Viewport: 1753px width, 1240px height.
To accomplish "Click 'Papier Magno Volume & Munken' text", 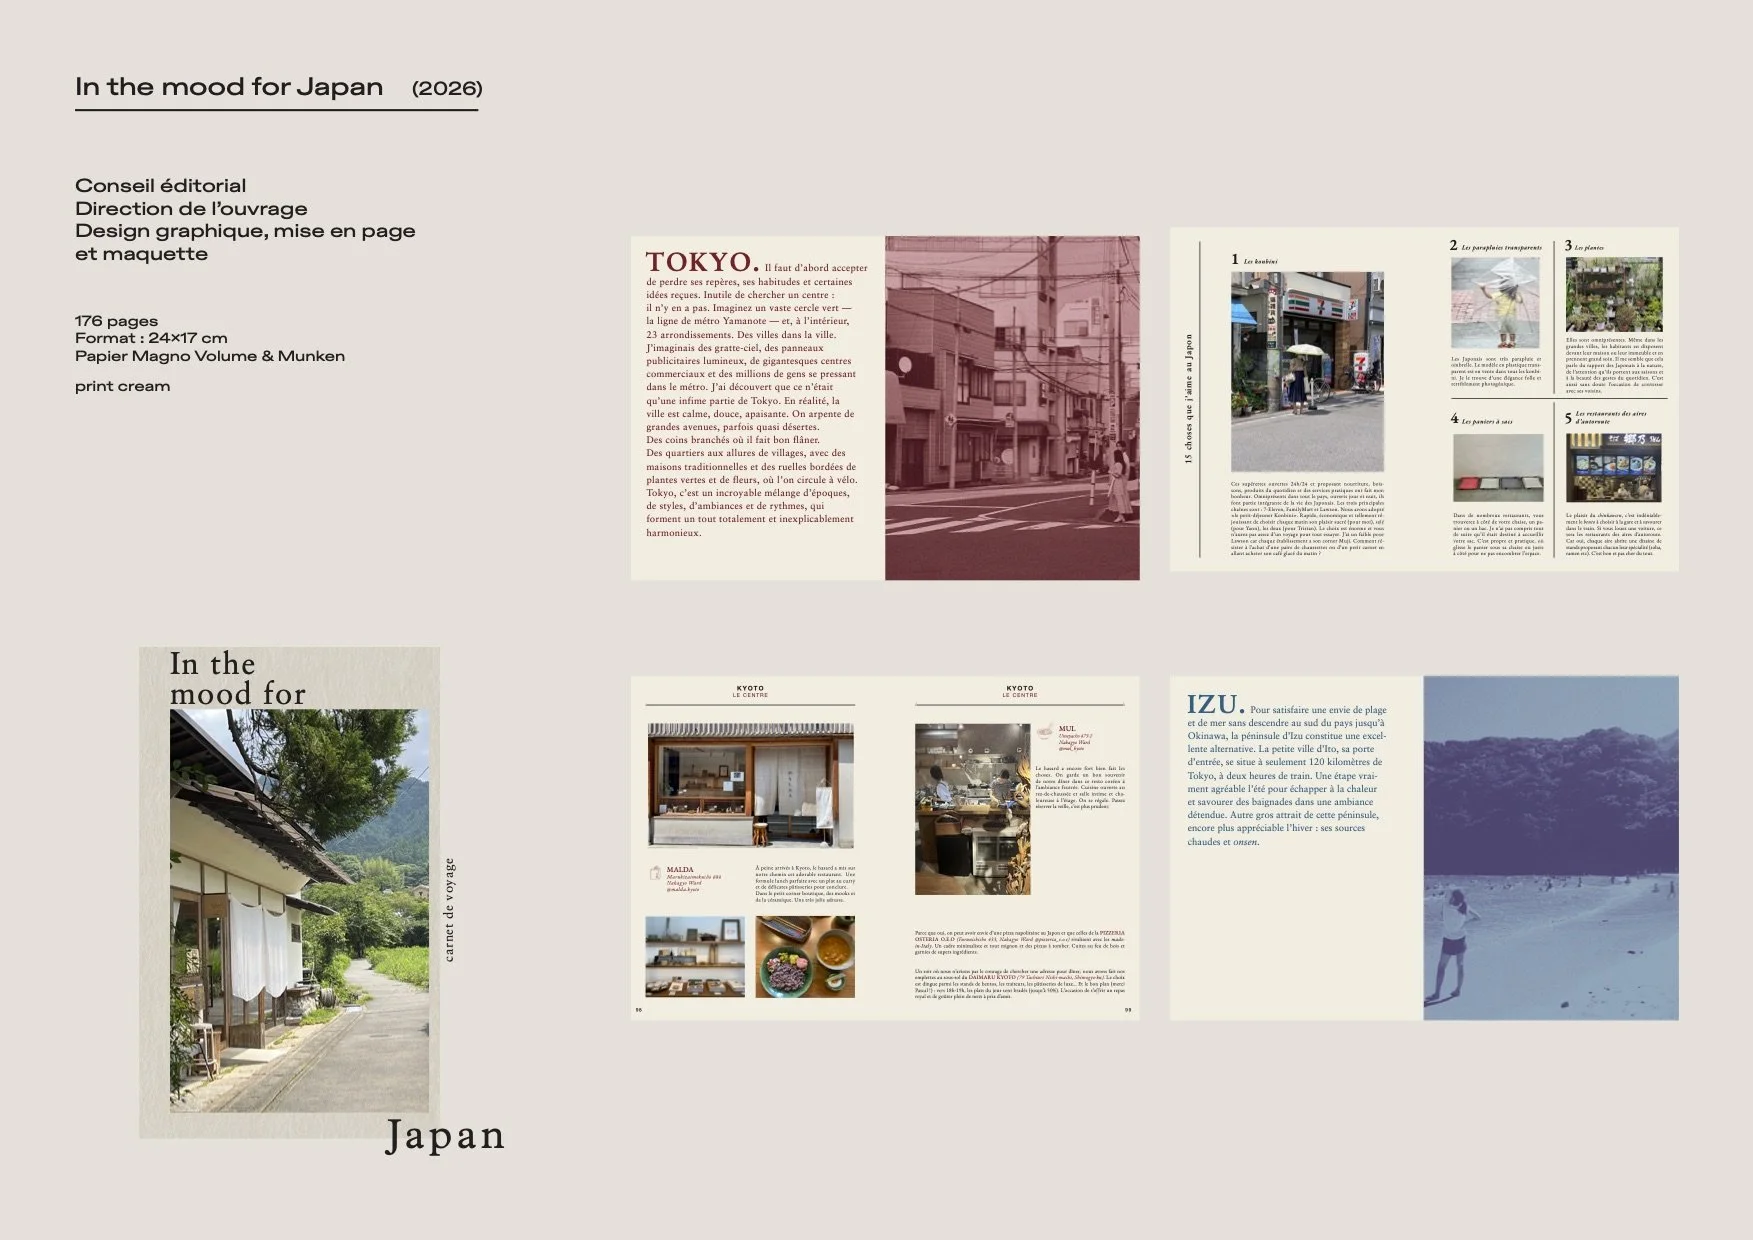I will tap(210, 356).
